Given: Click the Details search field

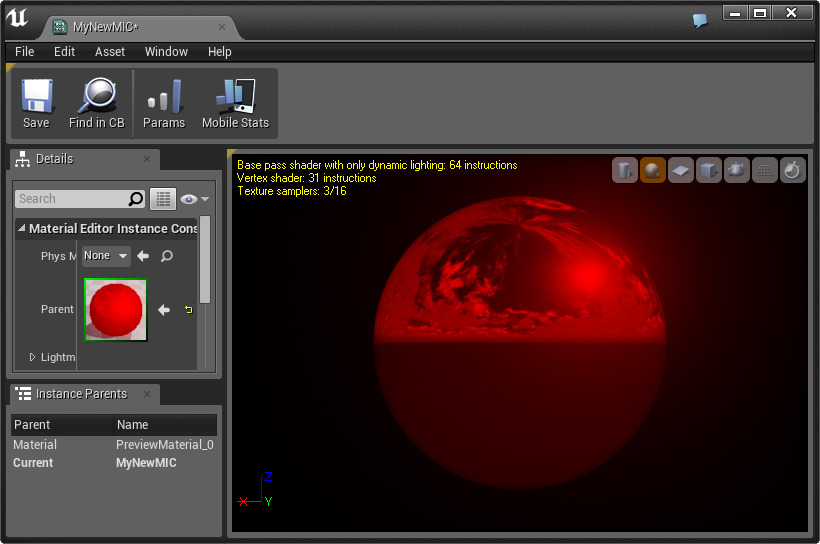Looking at the screenshot, I should coord(73,199).
